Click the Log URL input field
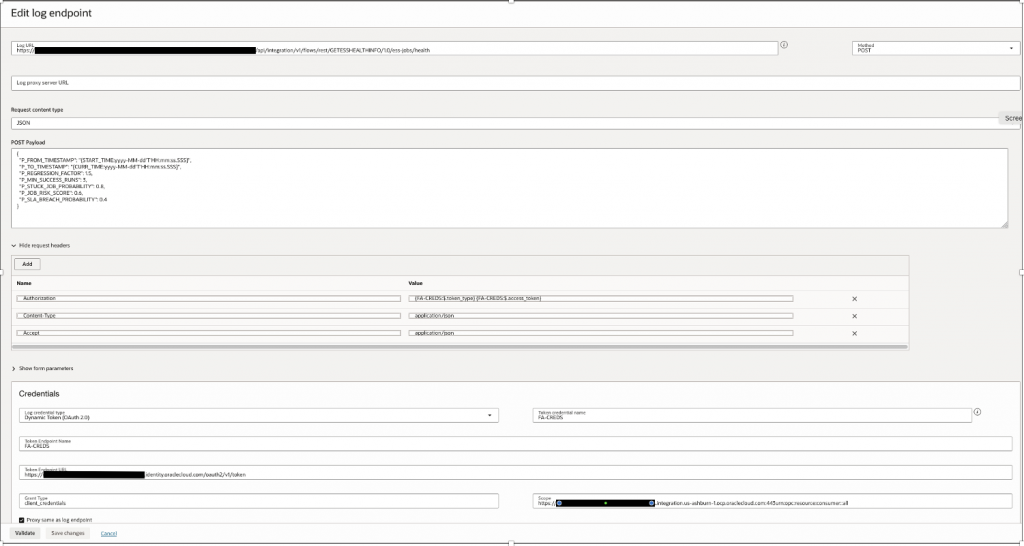The image size is (1024, 546). (394, 48)
